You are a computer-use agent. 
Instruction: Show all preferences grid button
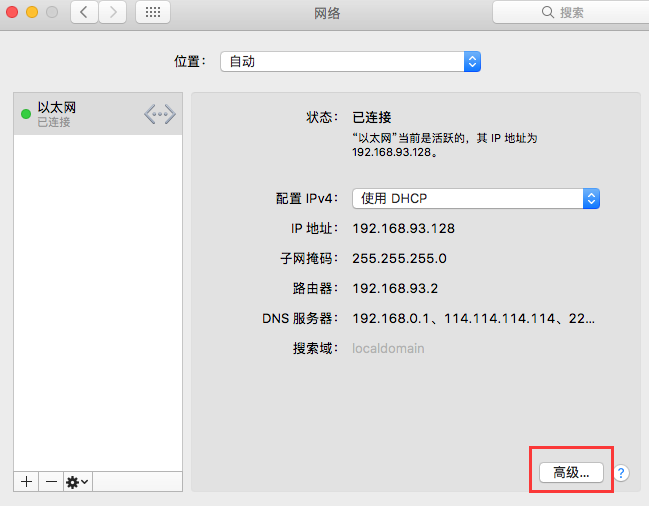tap(153, 12)
